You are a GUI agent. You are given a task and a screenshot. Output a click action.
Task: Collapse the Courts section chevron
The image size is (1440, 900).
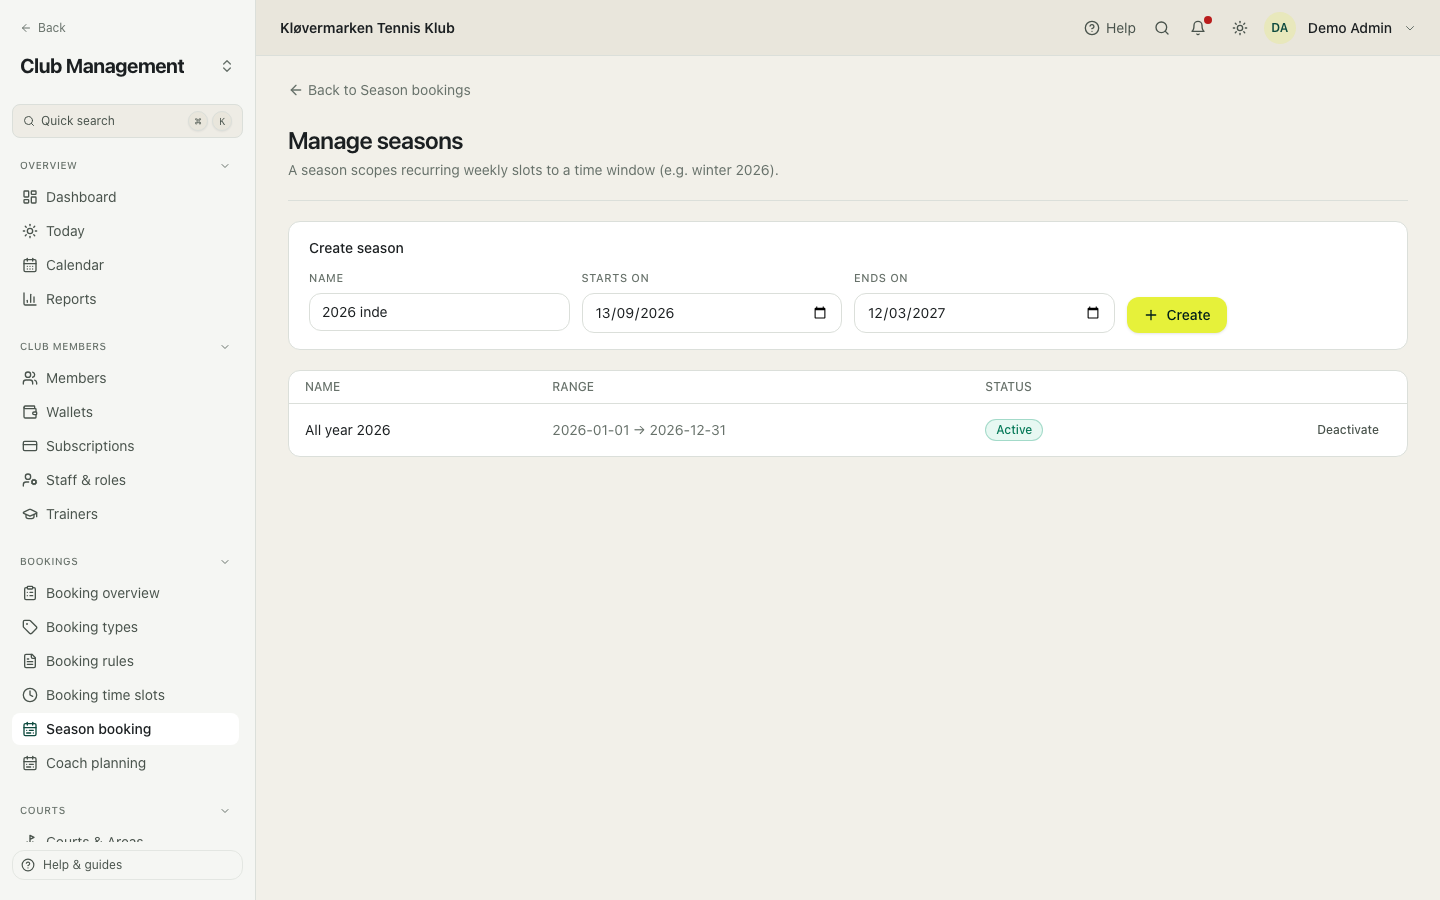click(225, 811)
